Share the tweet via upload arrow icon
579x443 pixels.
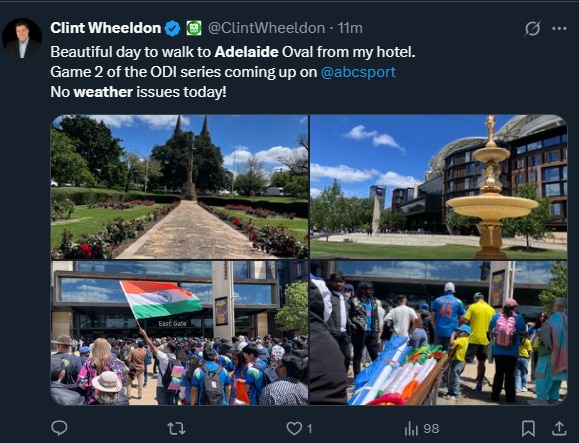click(559, 428)
